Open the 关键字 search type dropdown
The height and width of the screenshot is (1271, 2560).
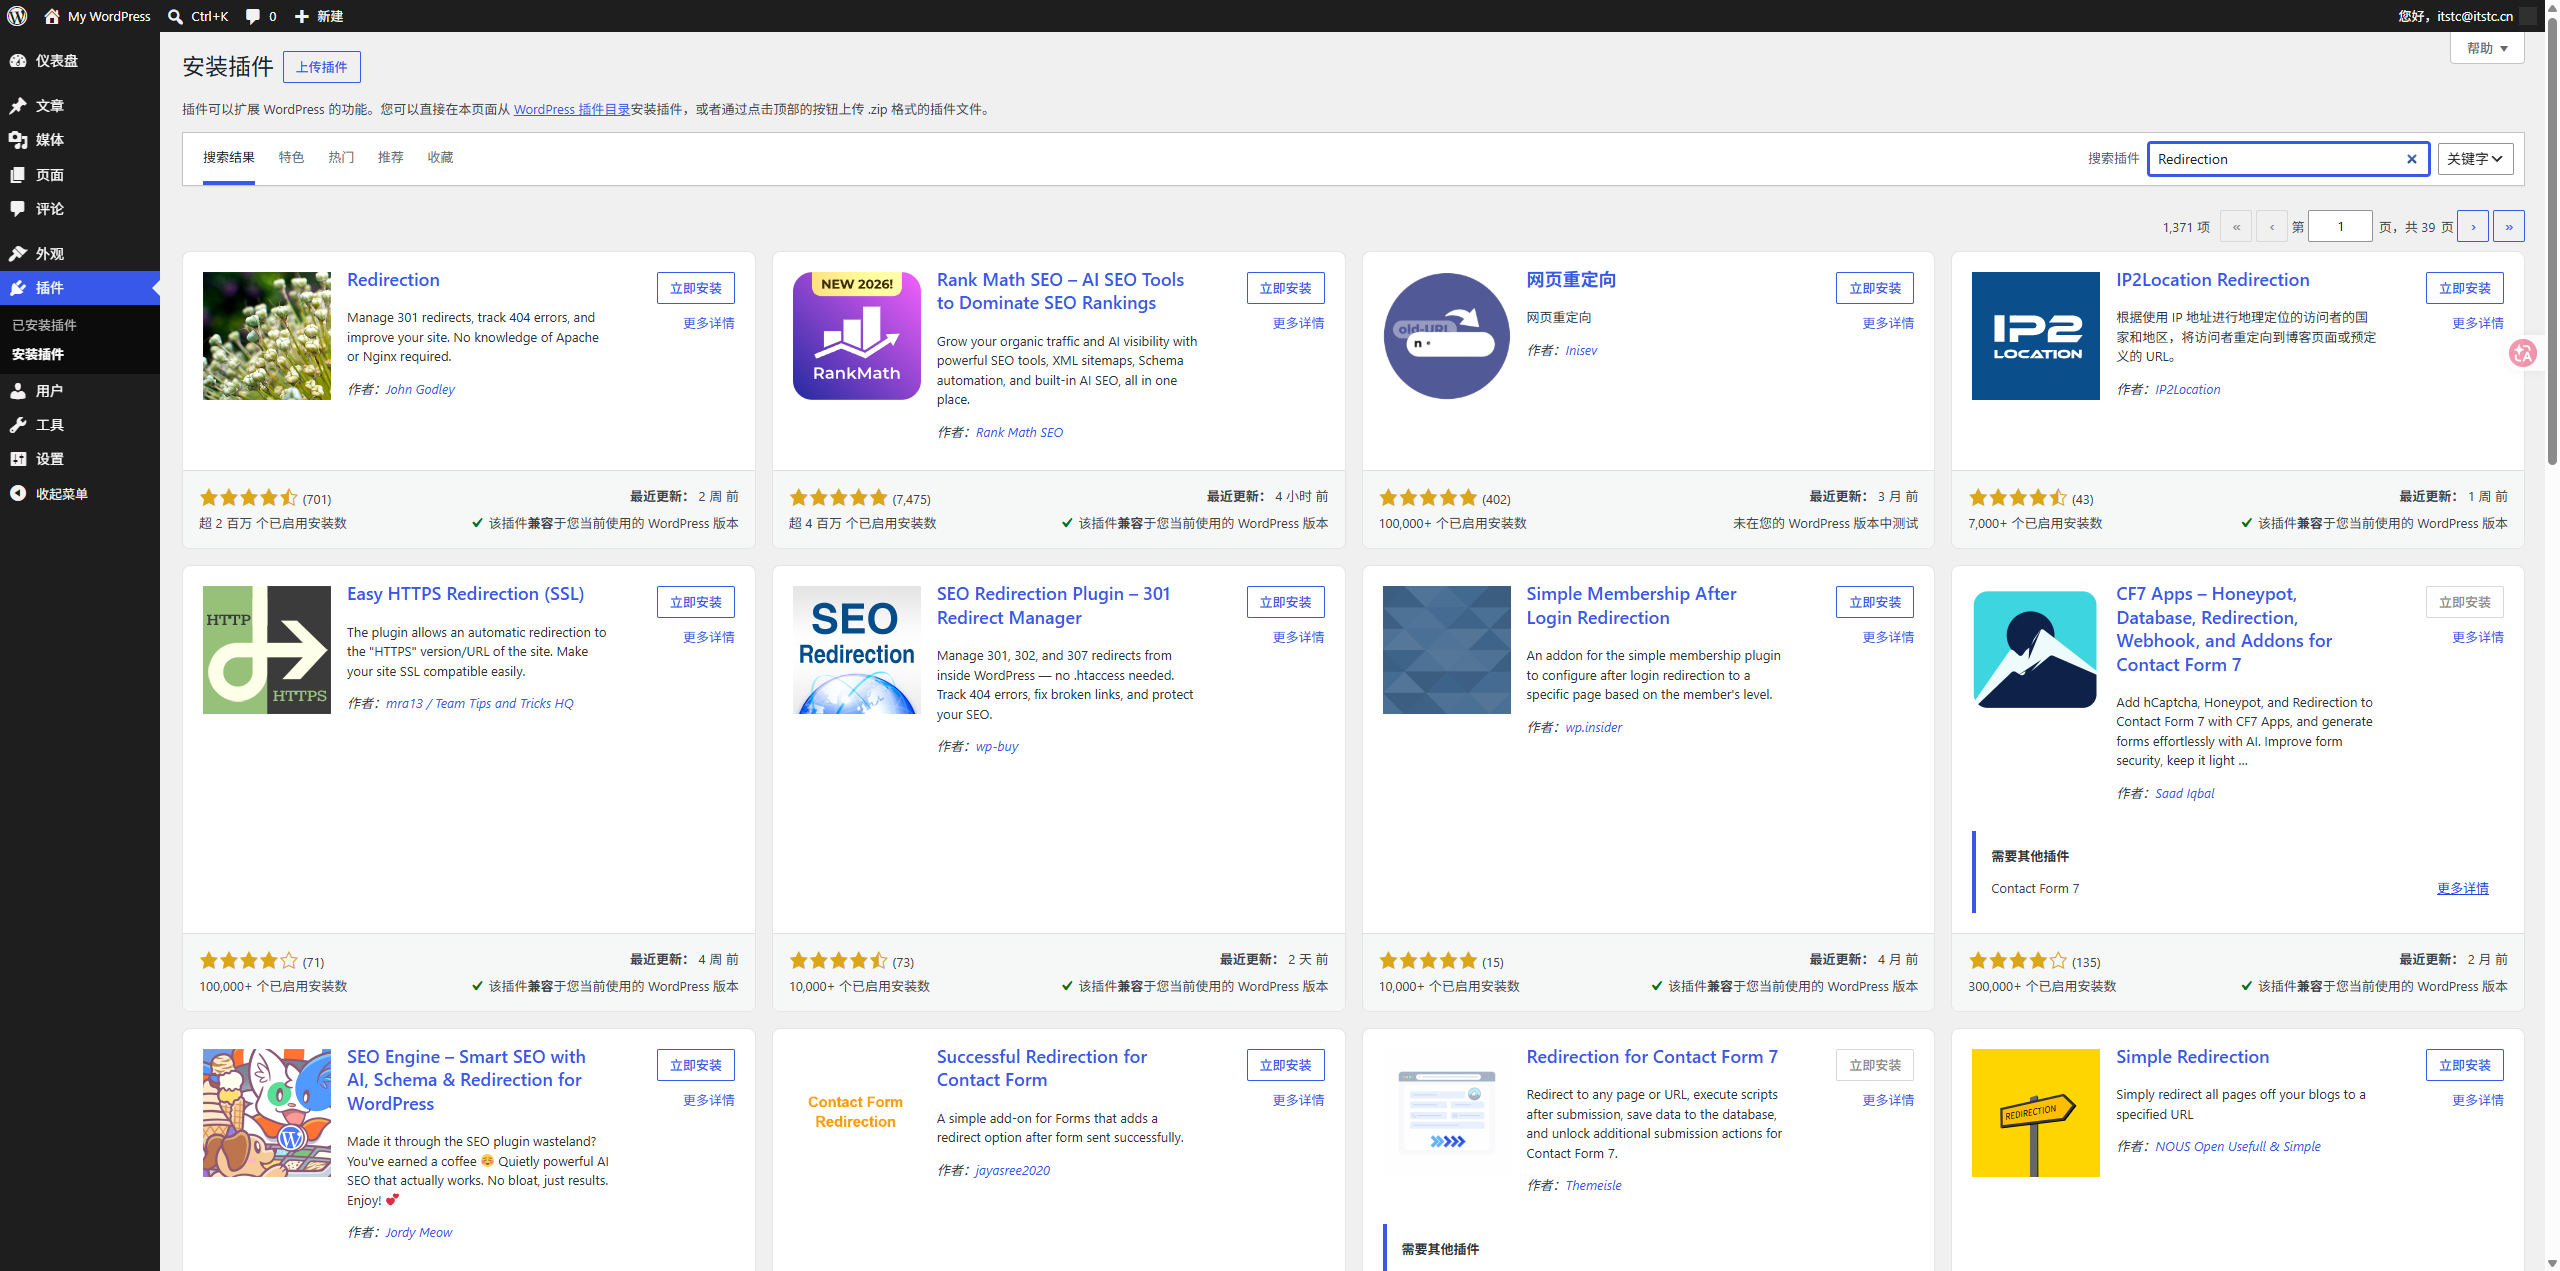(x=2475, y=159)
